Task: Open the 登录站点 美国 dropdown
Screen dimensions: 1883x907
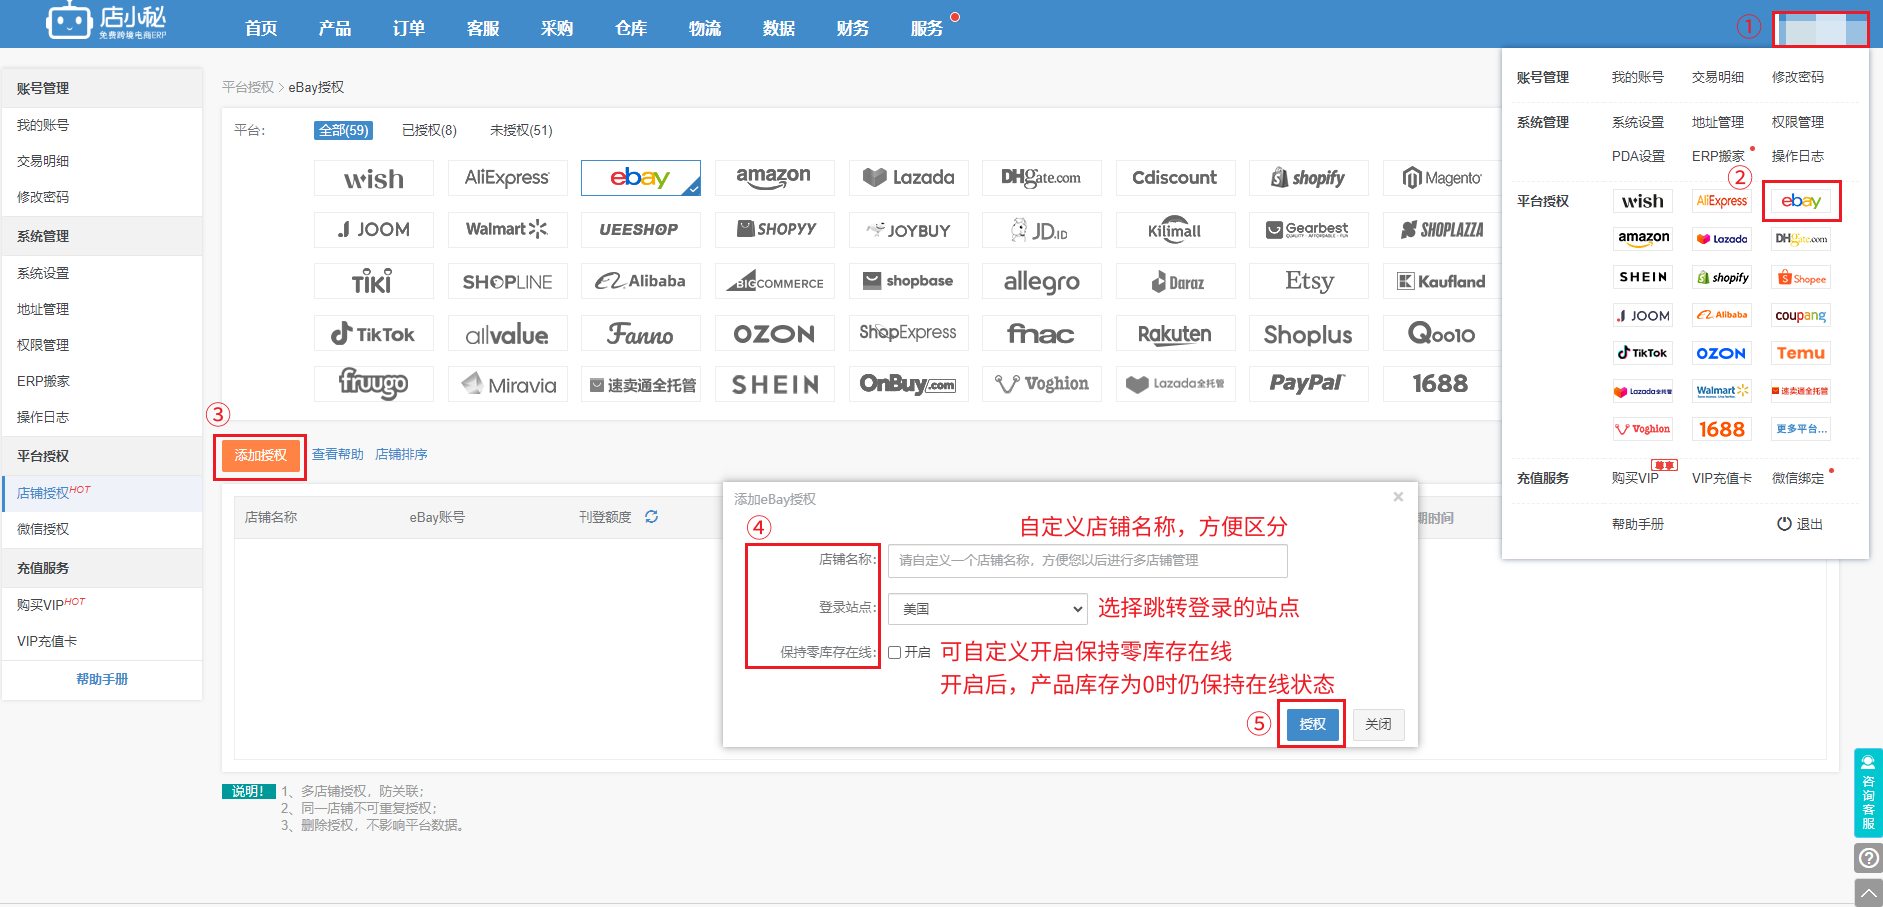Action: 987,608
